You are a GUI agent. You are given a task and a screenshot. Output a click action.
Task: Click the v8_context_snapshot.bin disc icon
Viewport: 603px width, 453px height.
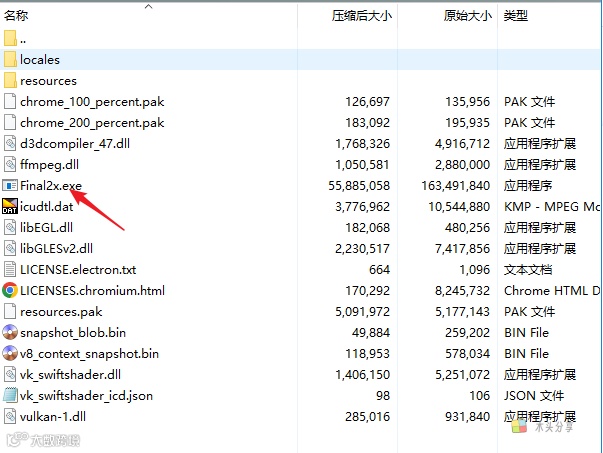point(10,353)
